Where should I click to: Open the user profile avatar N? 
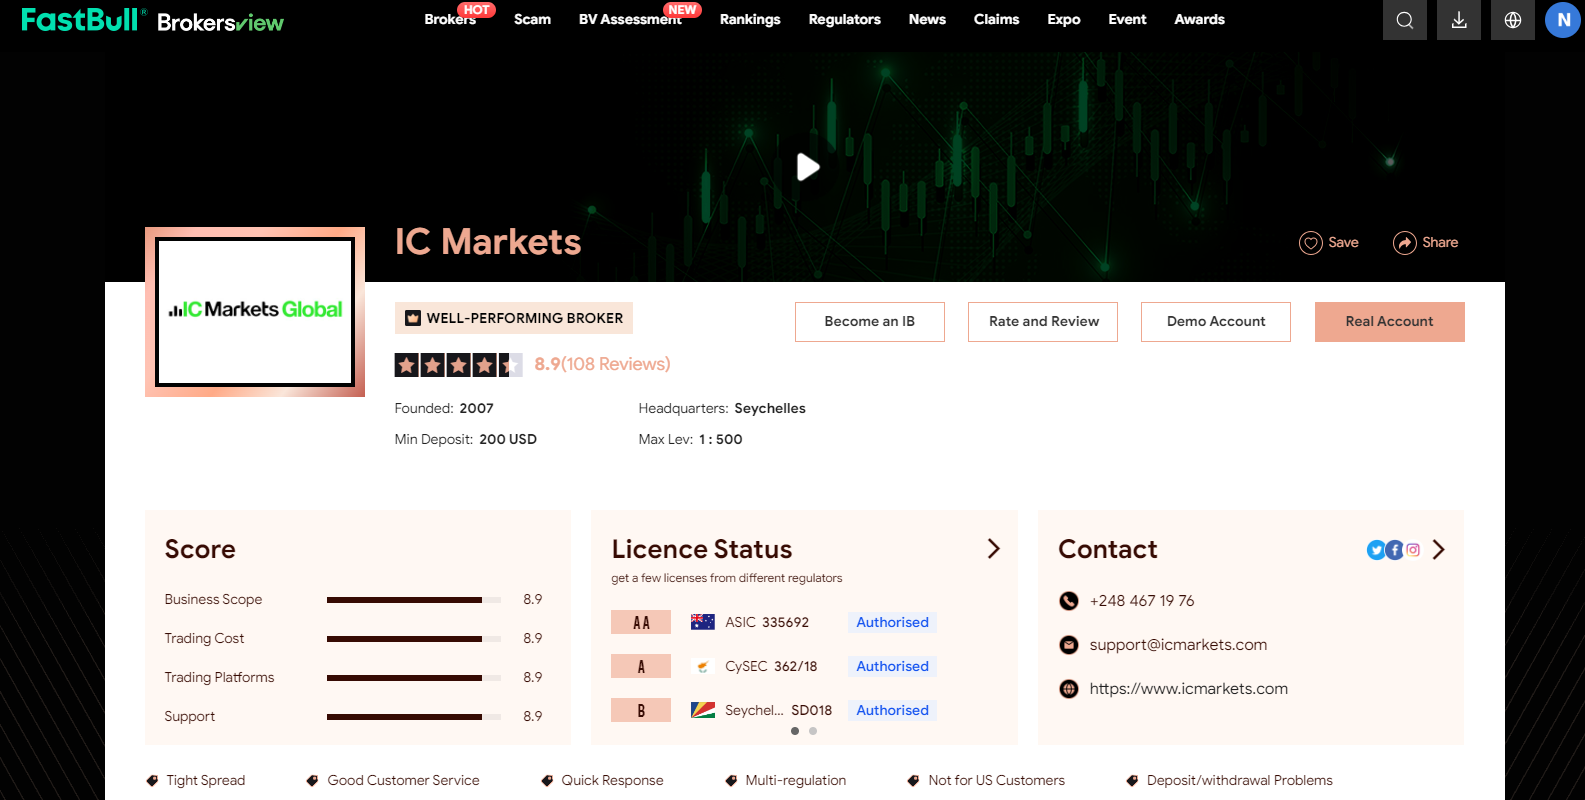[x=1563, y=20]
